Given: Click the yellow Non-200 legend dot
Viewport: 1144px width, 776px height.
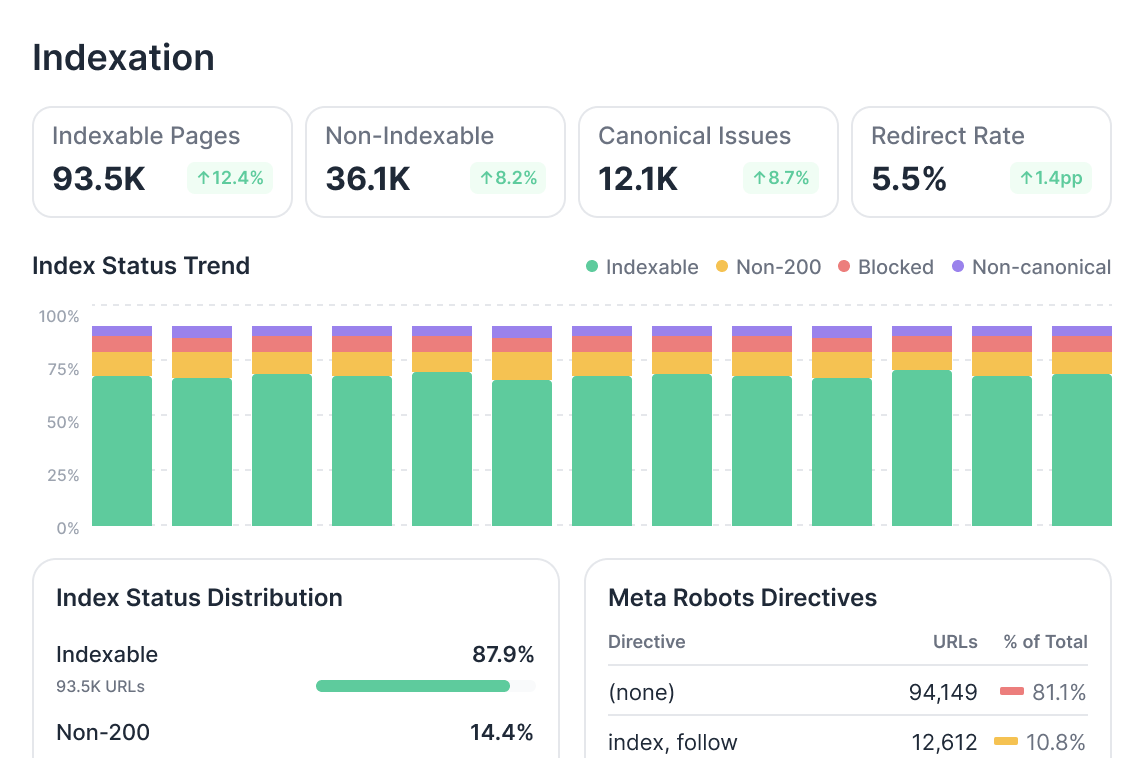Looking at the screenshot, I should 722,267.
